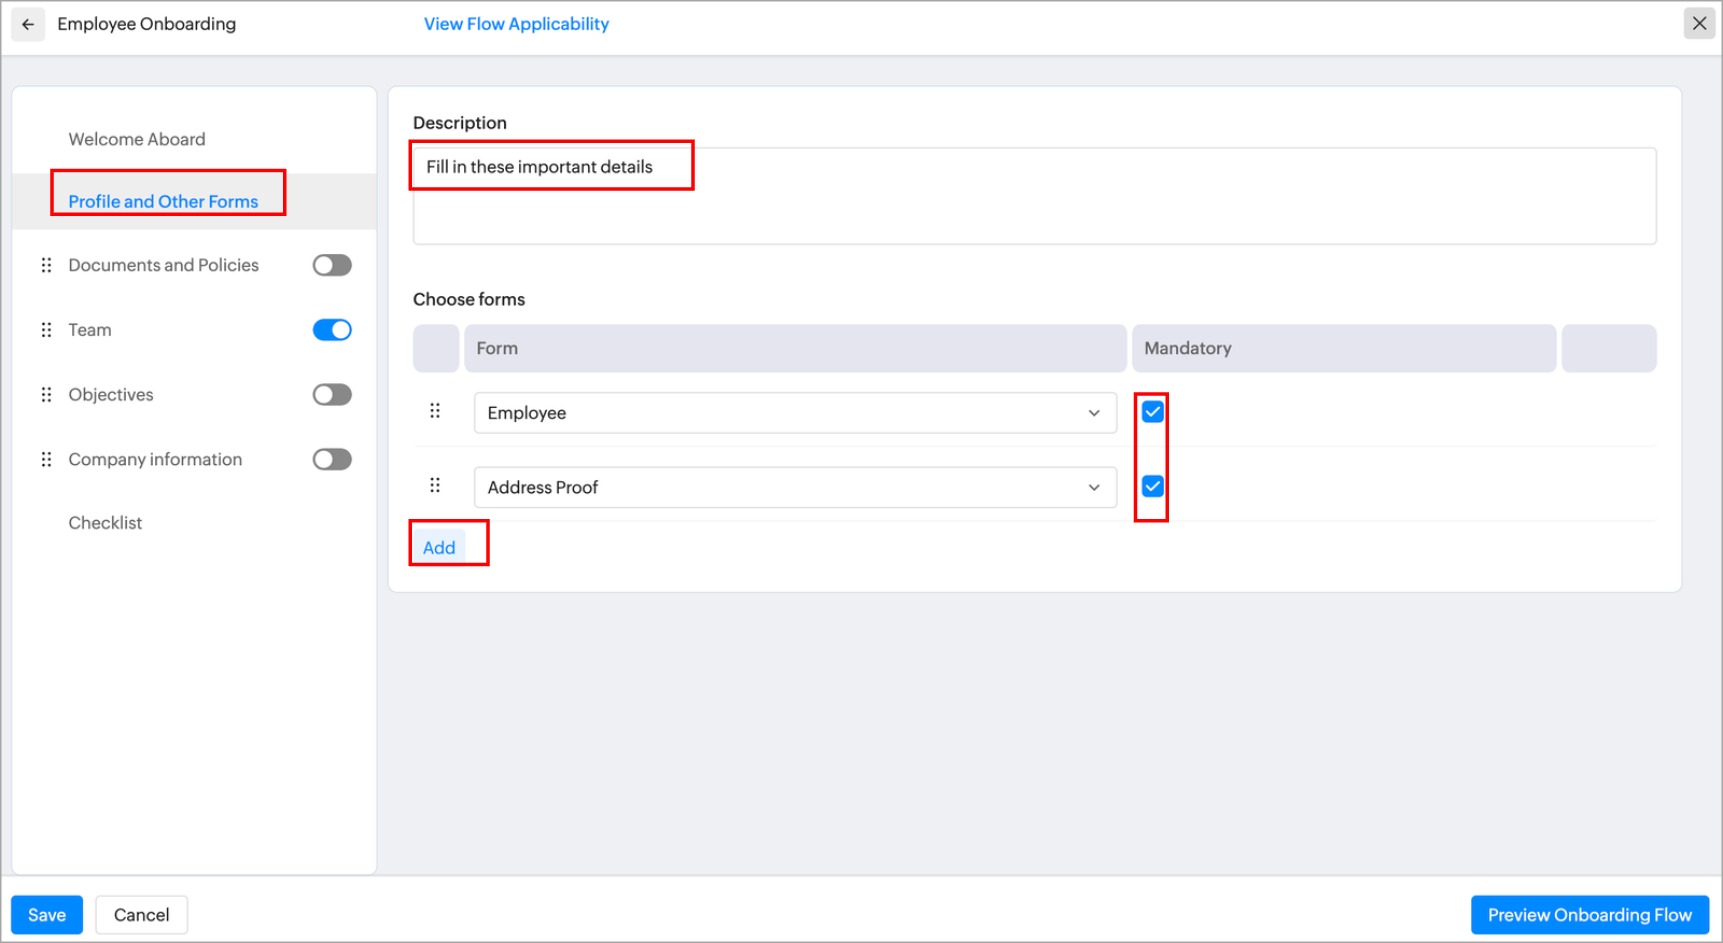Open the View Flow Applicability link
The width and height of the screenshot is (1723, 943).
pos(516,24)
